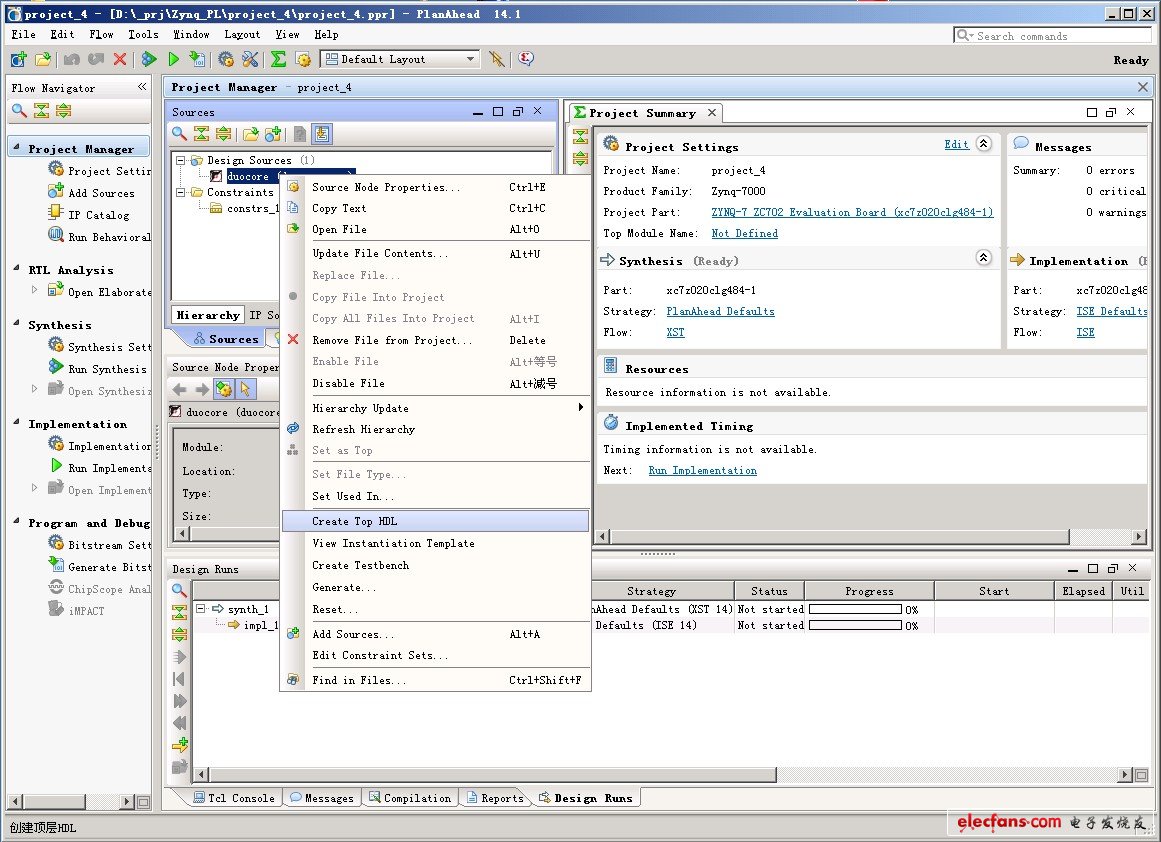Click the search icon in Flow Navigator
1161x842 pixels.
coord(19,110)
